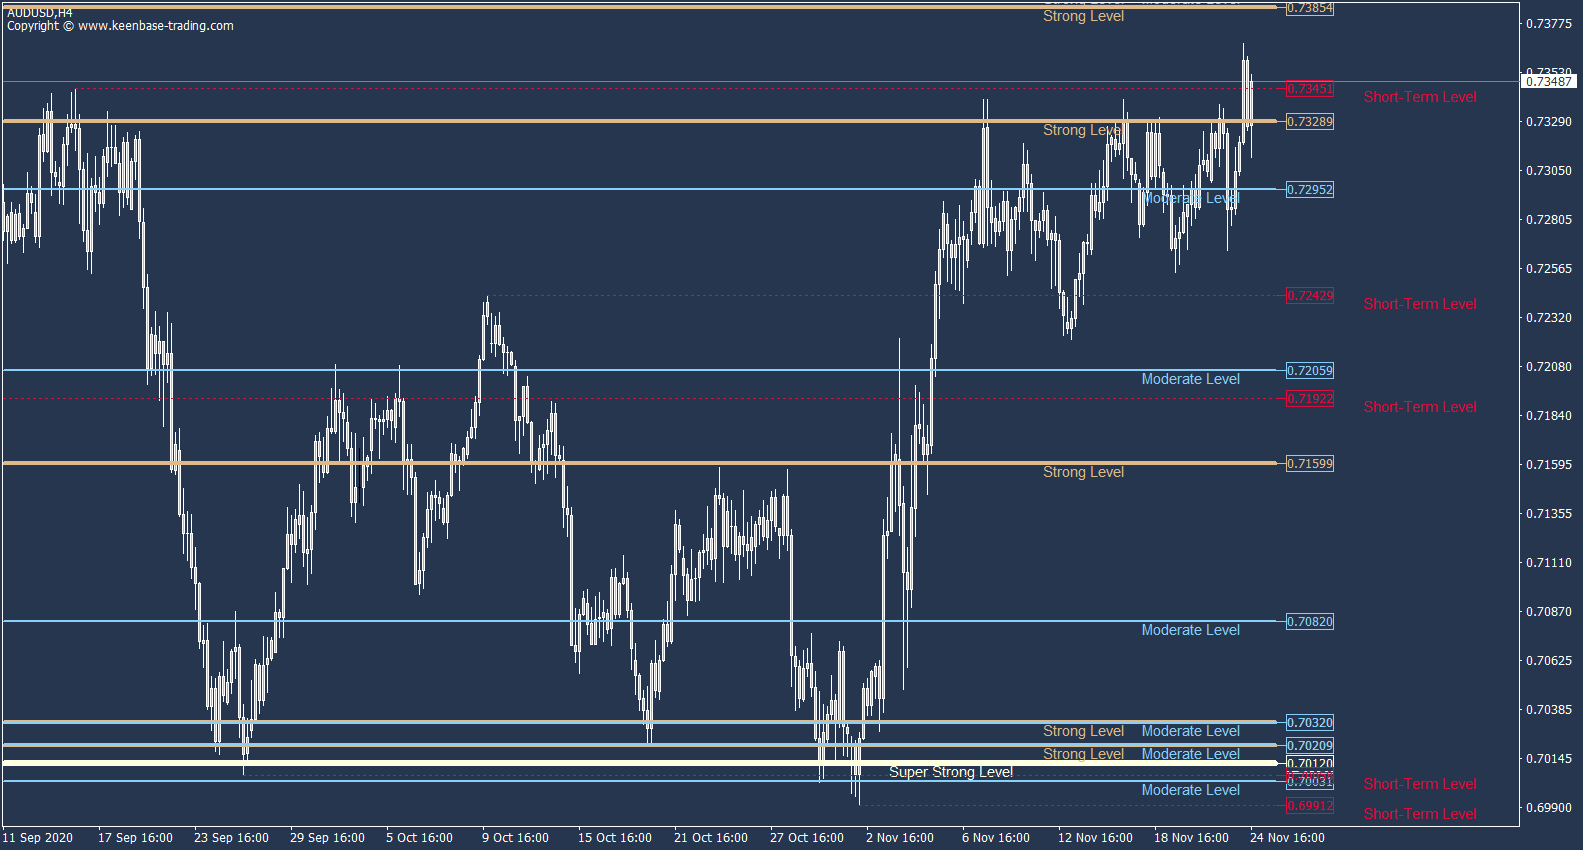Click 0.71355 on the price axis
Image resolution: width=1583 pixels, height=850 pixels.
pyautogui.click(x=1548, y=514)
